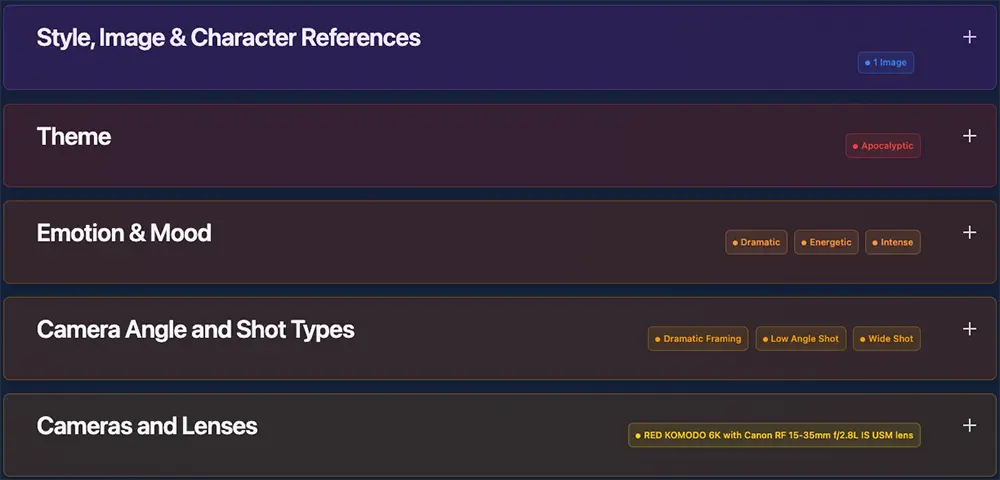This screenshot has width=1000, height=480.
Task: Expand the Cameras and Lenses heading
Action: [147, 426]
